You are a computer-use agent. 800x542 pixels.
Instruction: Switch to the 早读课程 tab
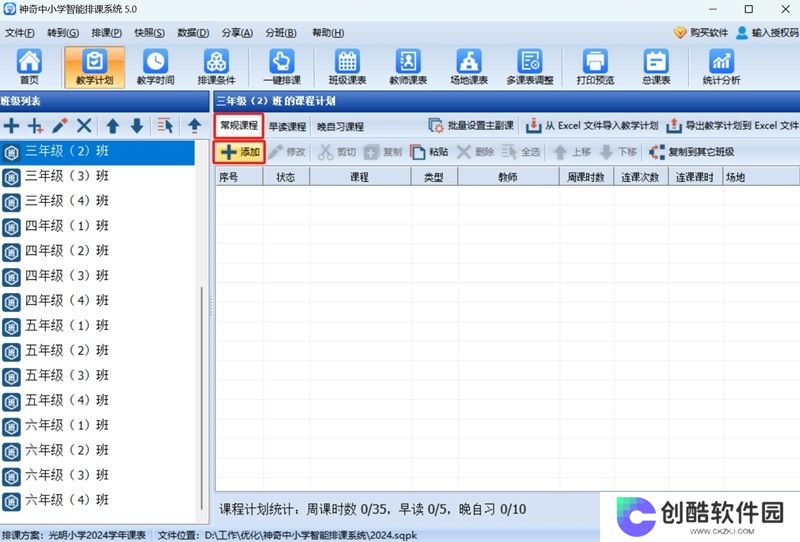(x=287, y=127)
